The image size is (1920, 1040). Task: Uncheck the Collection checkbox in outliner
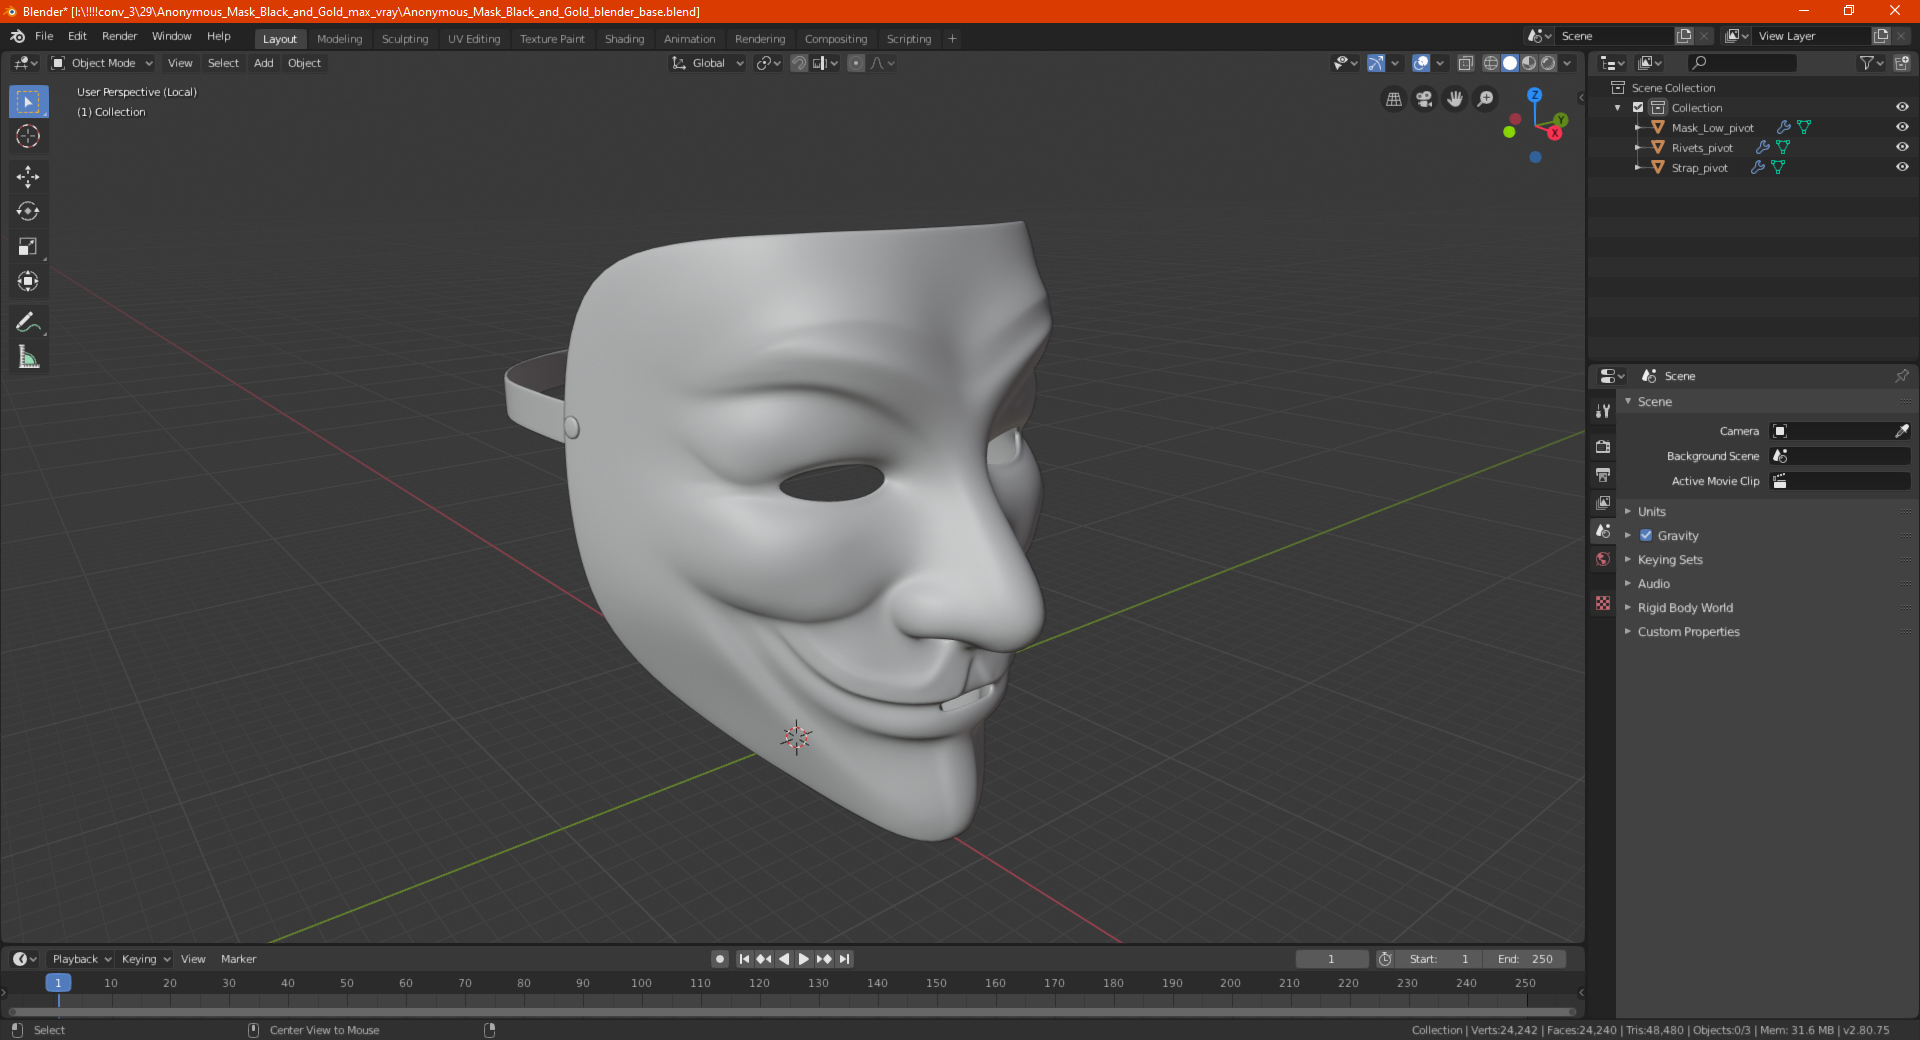click(1638, 107)
